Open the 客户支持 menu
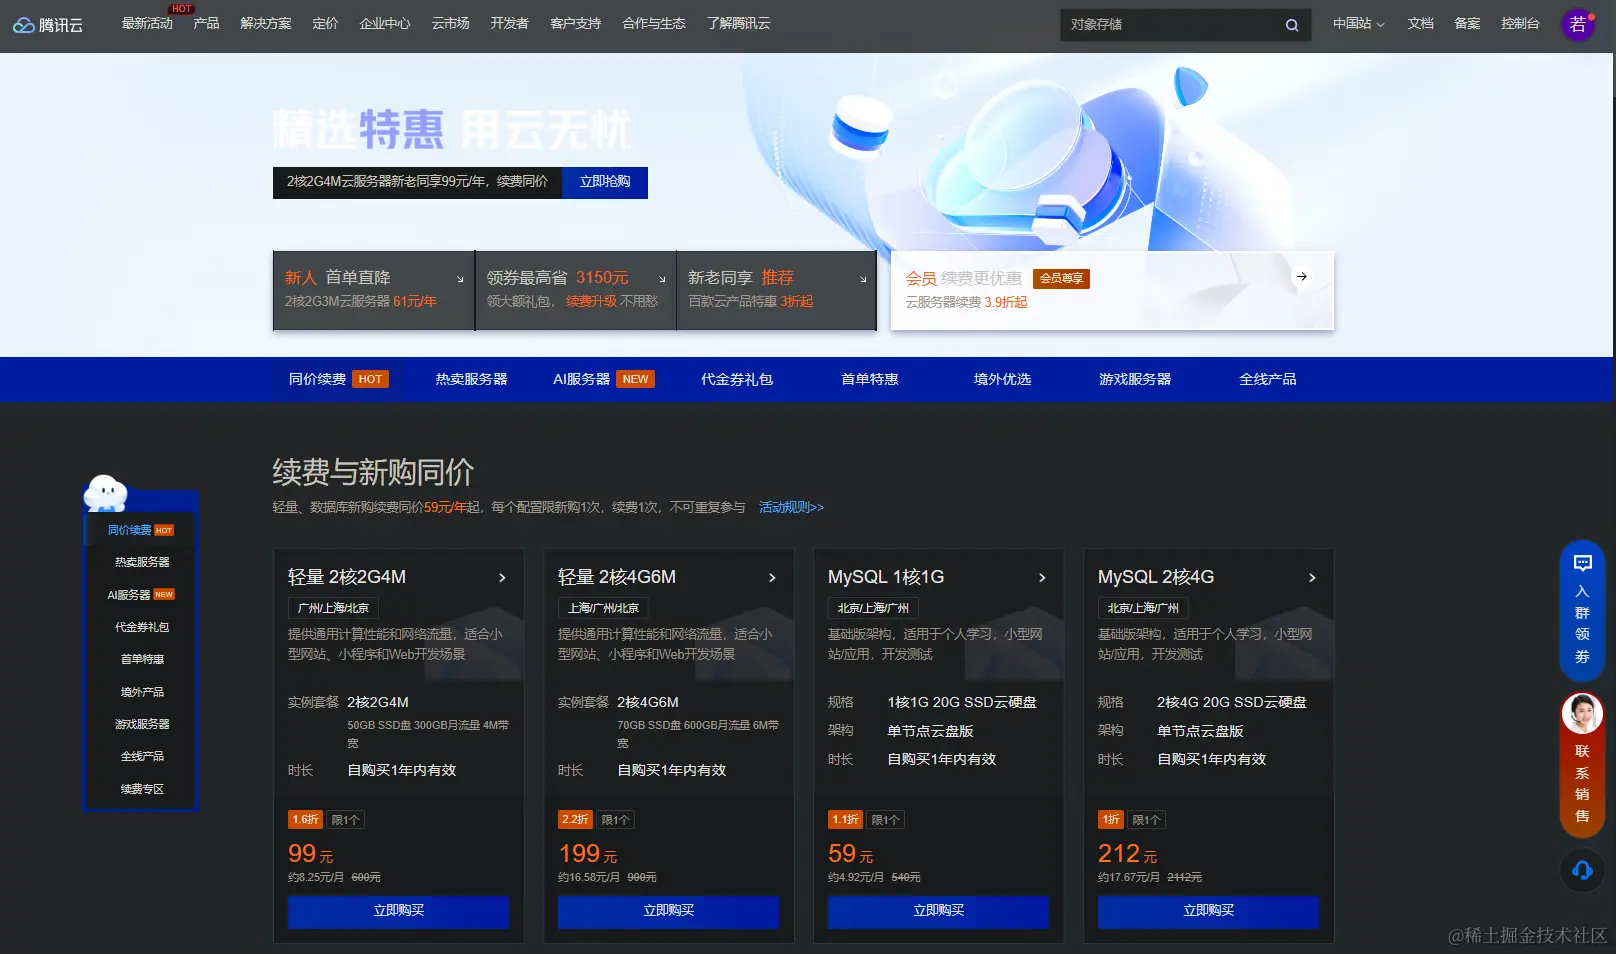1616x954 pixels. tap(575, 24)
